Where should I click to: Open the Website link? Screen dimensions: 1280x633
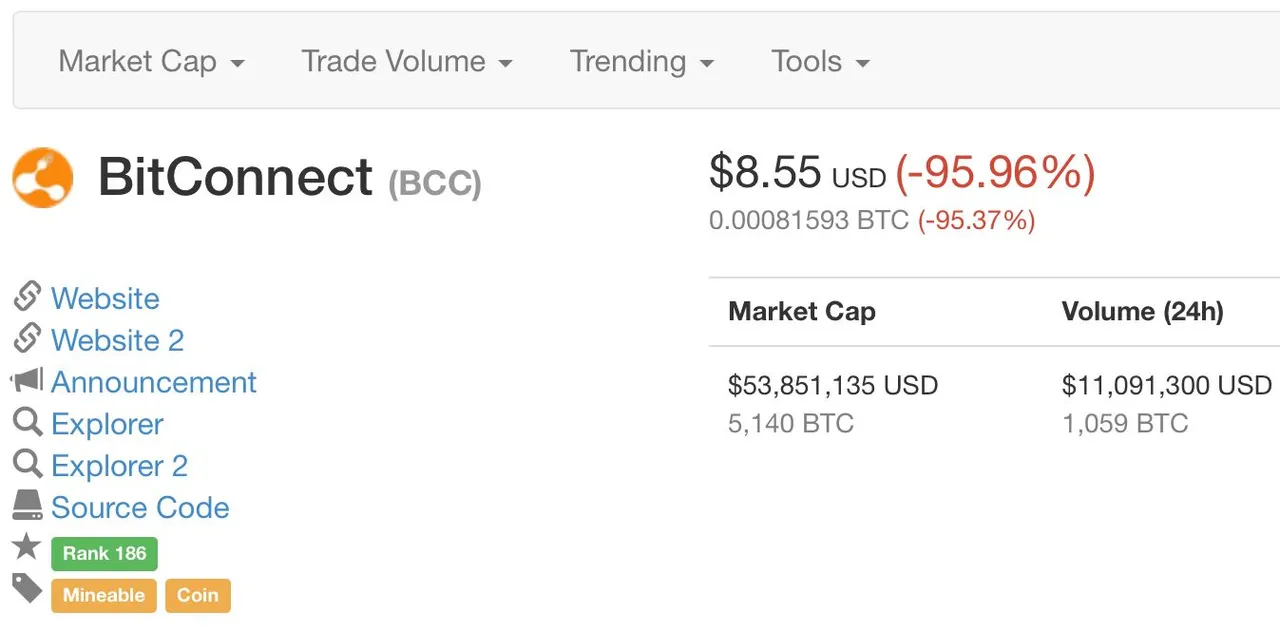pos(105,298)
